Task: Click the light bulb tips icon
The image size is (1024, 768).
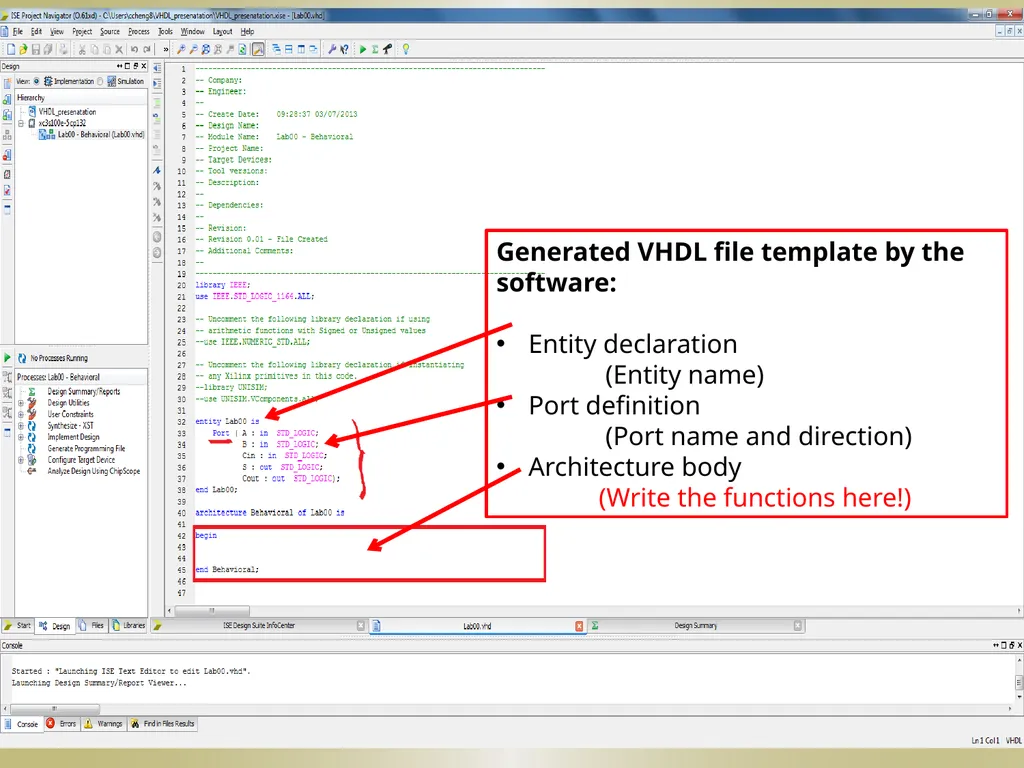Action: pyautogui.click(x=406, y=49)
